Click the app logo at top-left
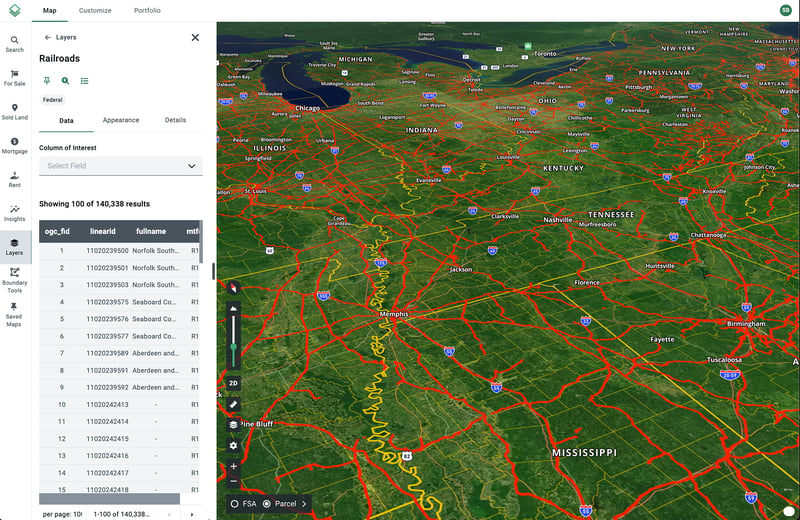The width and height of the screenshot is (800, 520). (15, 10)
